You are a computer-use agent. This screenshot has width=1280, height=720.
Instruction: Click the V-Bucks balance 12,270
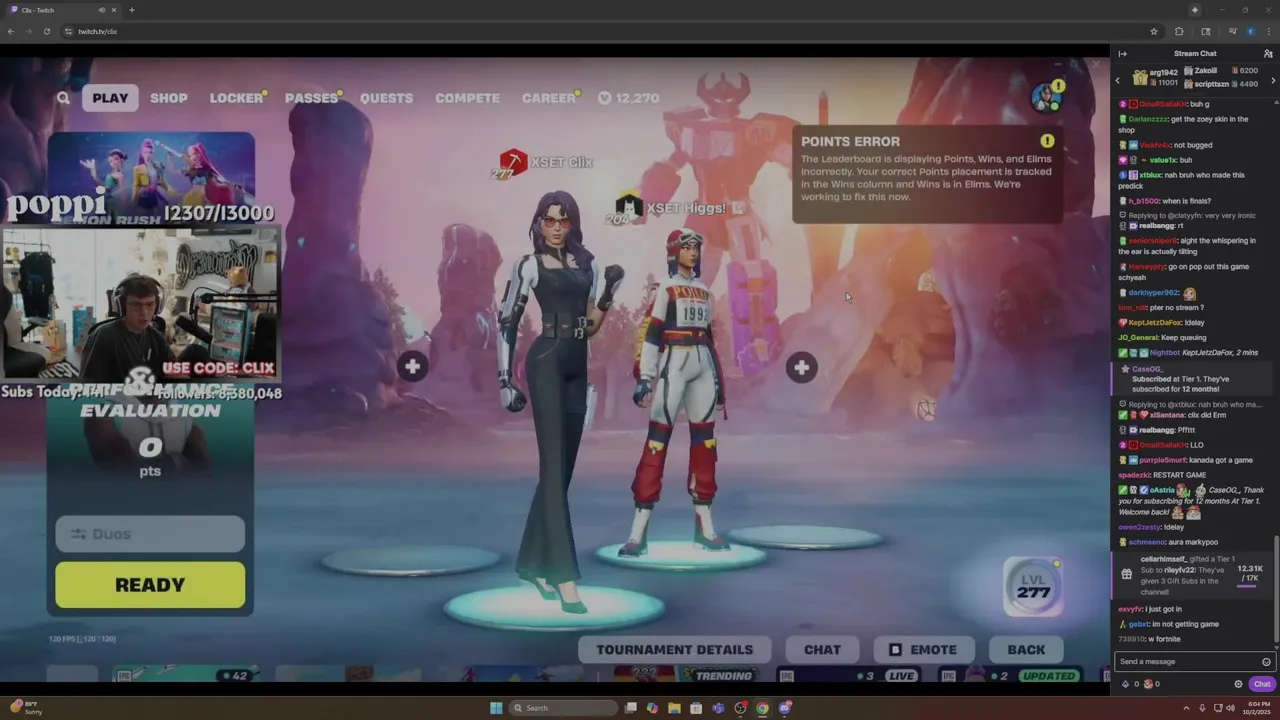click(x=629, y=98)
